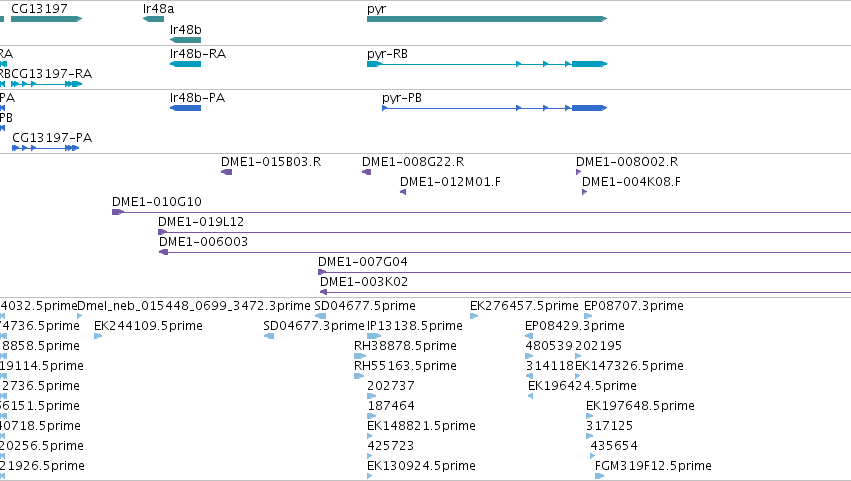Image resolution: width=851 pixels, height=481 pixels.
Task: Select the IP13138.5prime label
Action: 415,326
